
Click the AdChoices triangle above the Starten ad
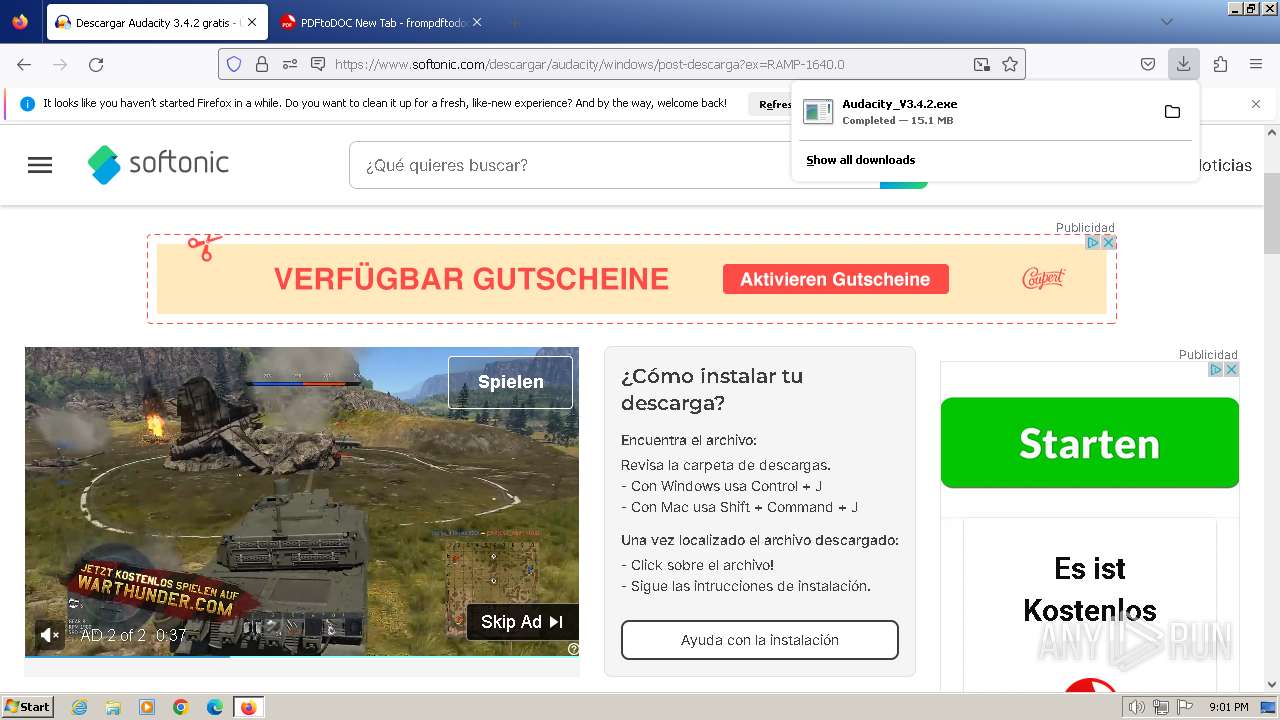1216,369
